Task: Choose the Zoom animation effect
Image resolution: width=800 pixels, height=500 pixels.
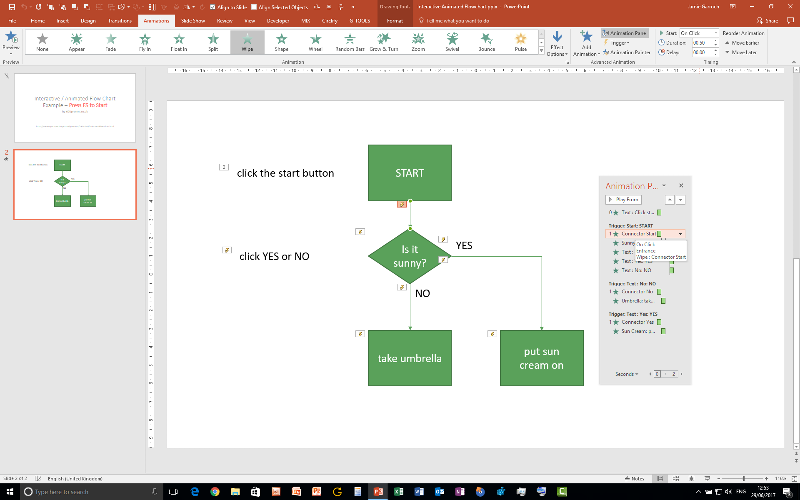Action: point(418,41)
